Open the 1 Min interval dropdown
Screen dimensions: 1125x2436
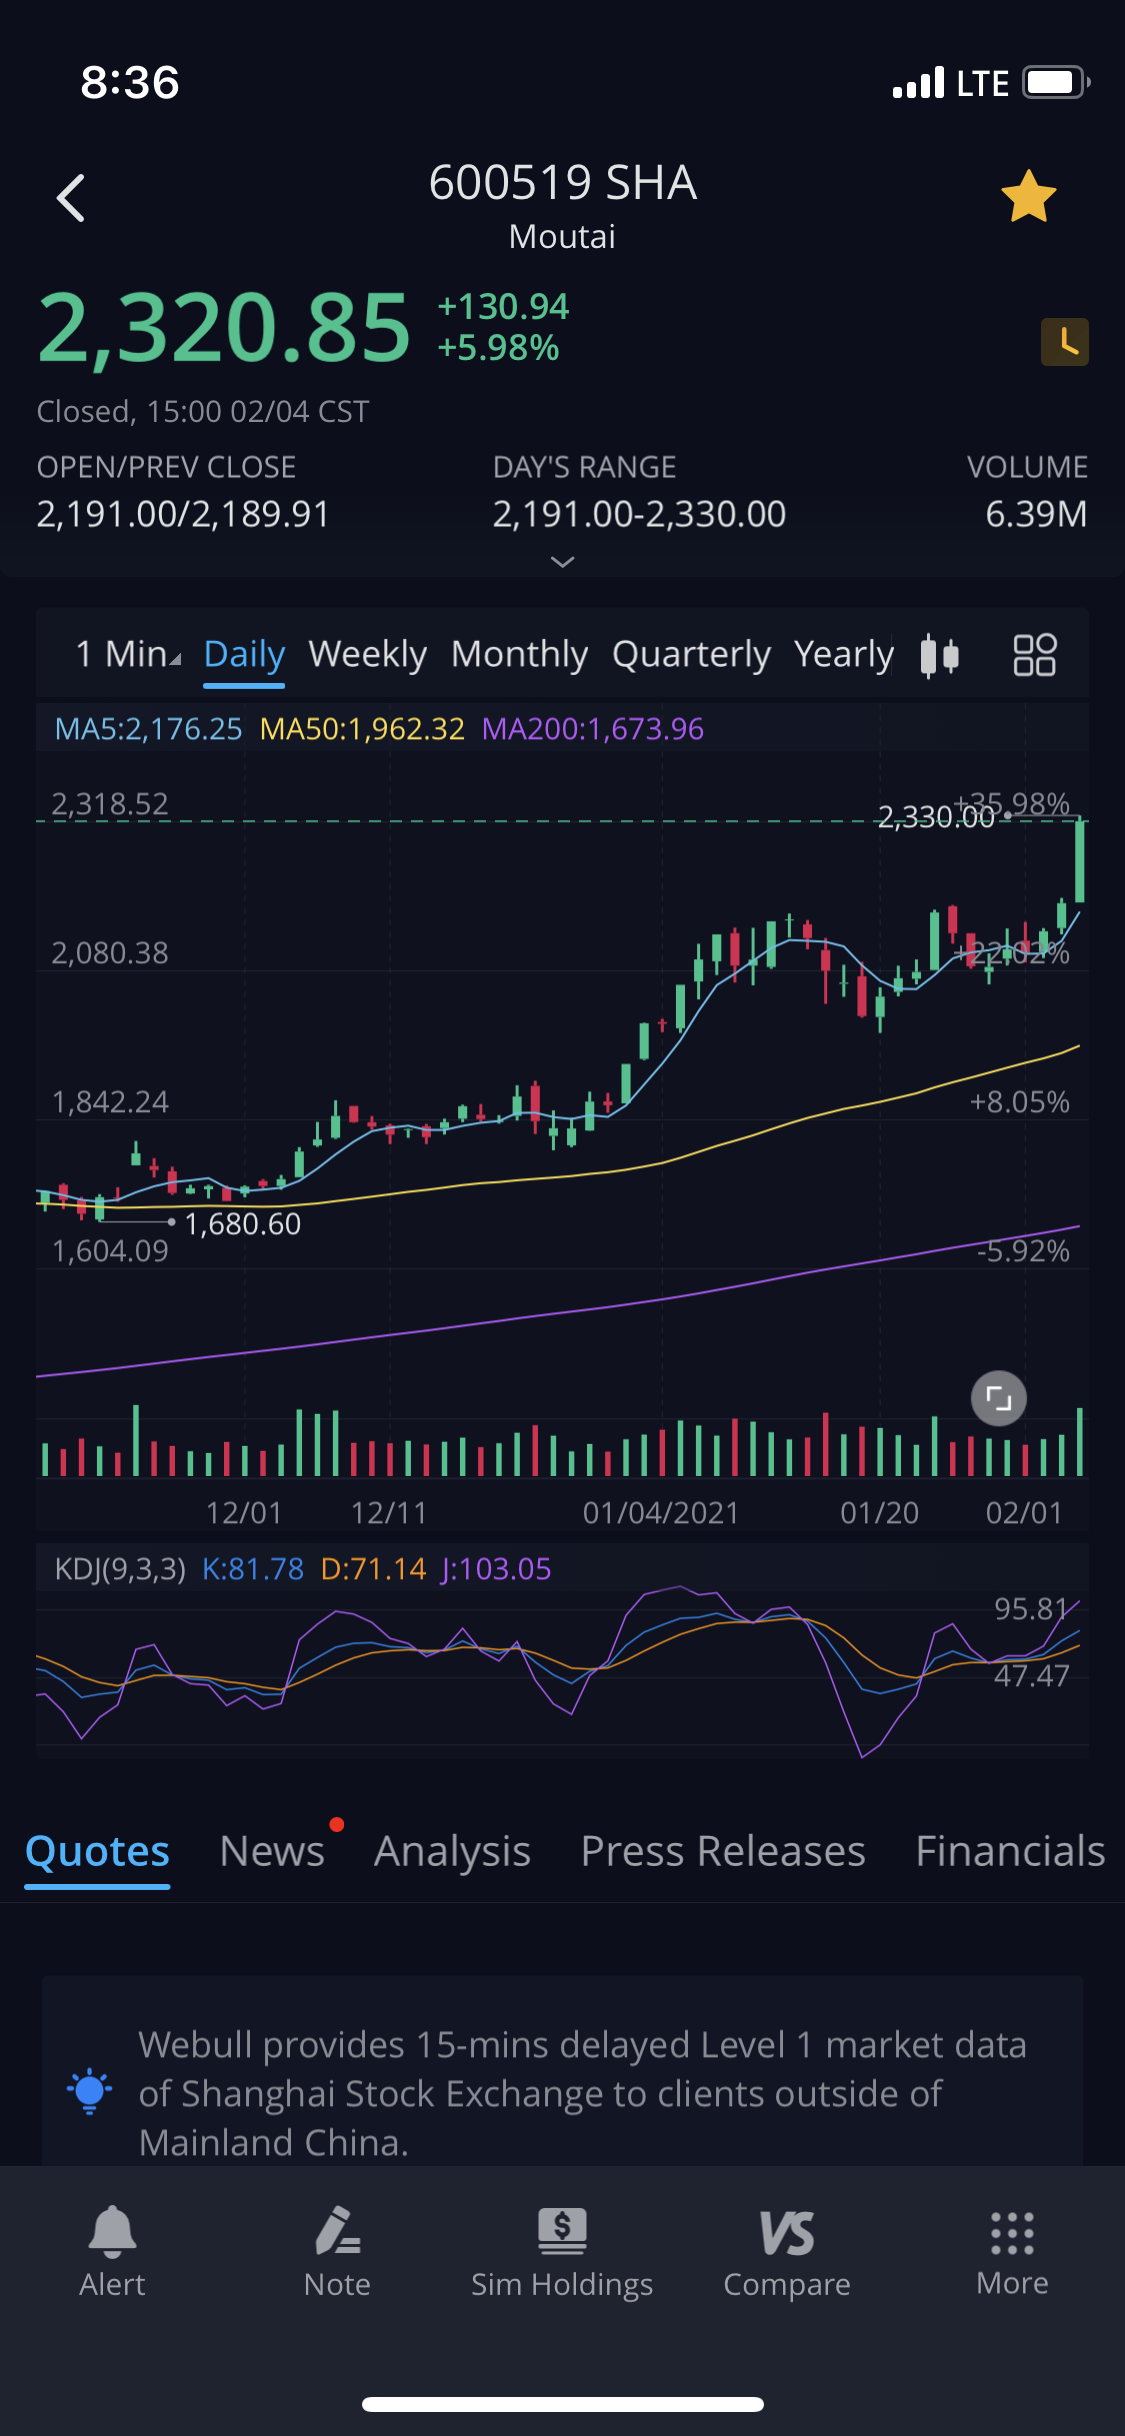tap(128, 654)
